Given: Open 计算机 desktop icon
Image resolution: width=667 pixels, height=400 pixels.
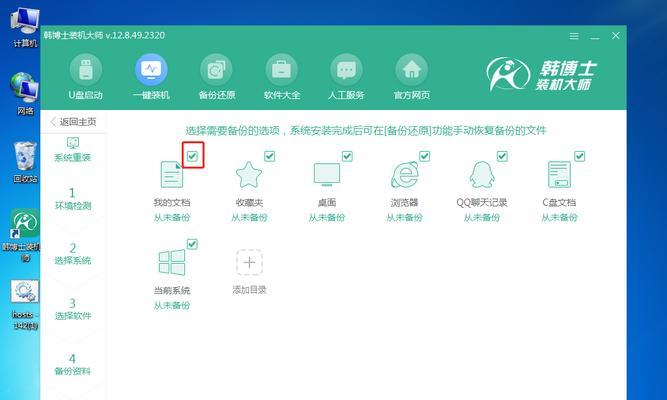Looking at the screenshot, I should (25, 28).
